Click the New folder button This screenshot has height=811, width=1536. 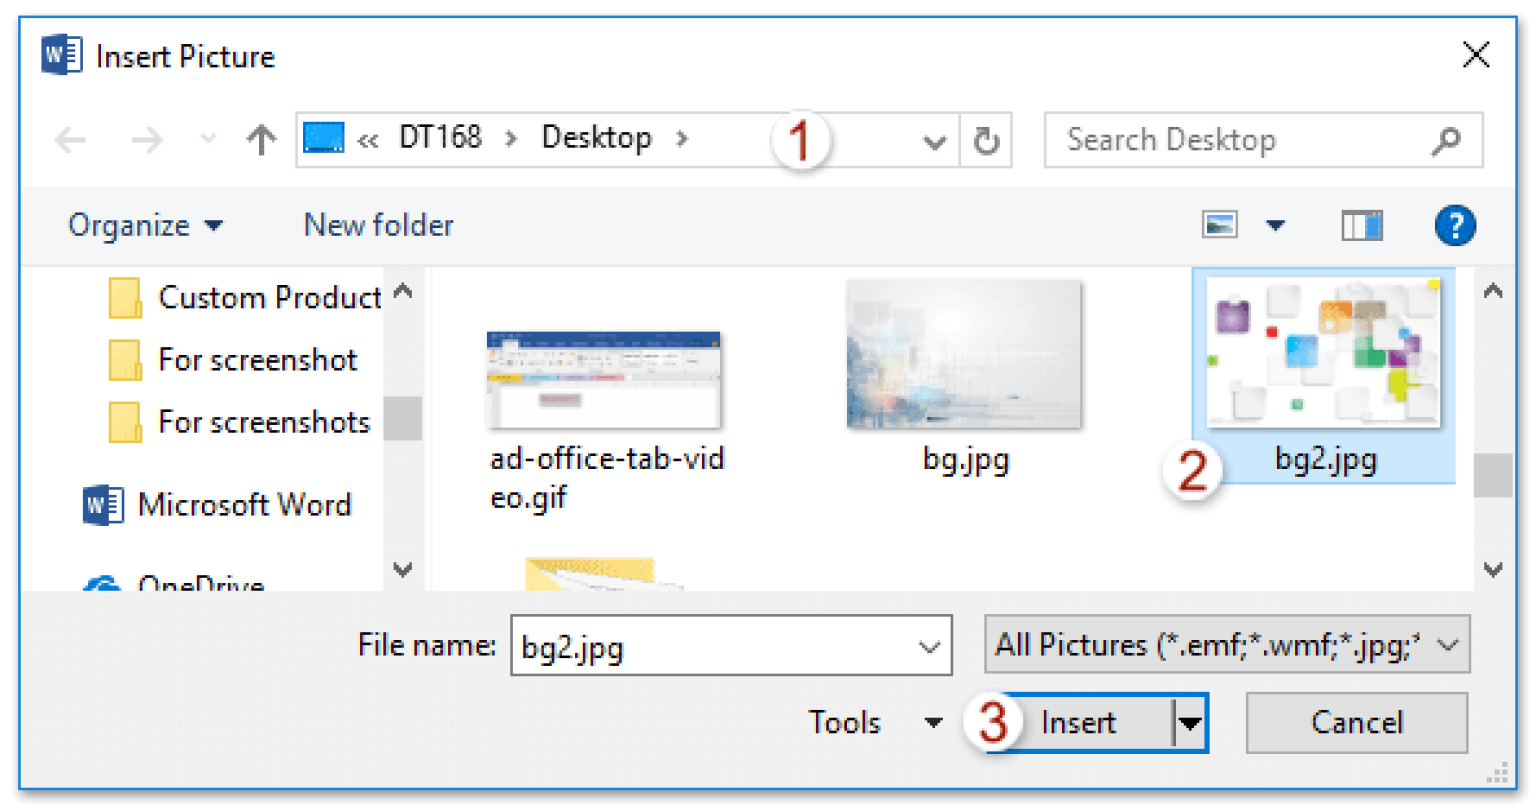tap(378, 225)
